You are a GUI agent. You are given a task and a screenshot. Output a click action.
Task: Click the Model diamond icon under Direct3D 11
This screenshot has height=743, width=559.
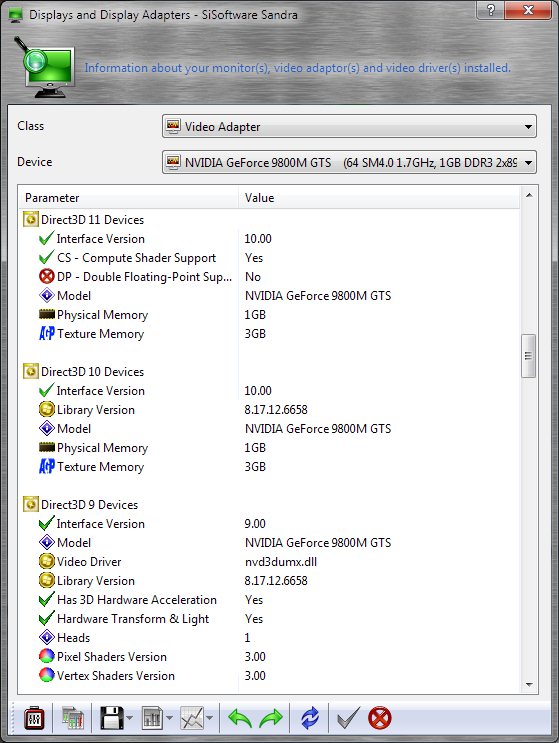coord(46,295)
